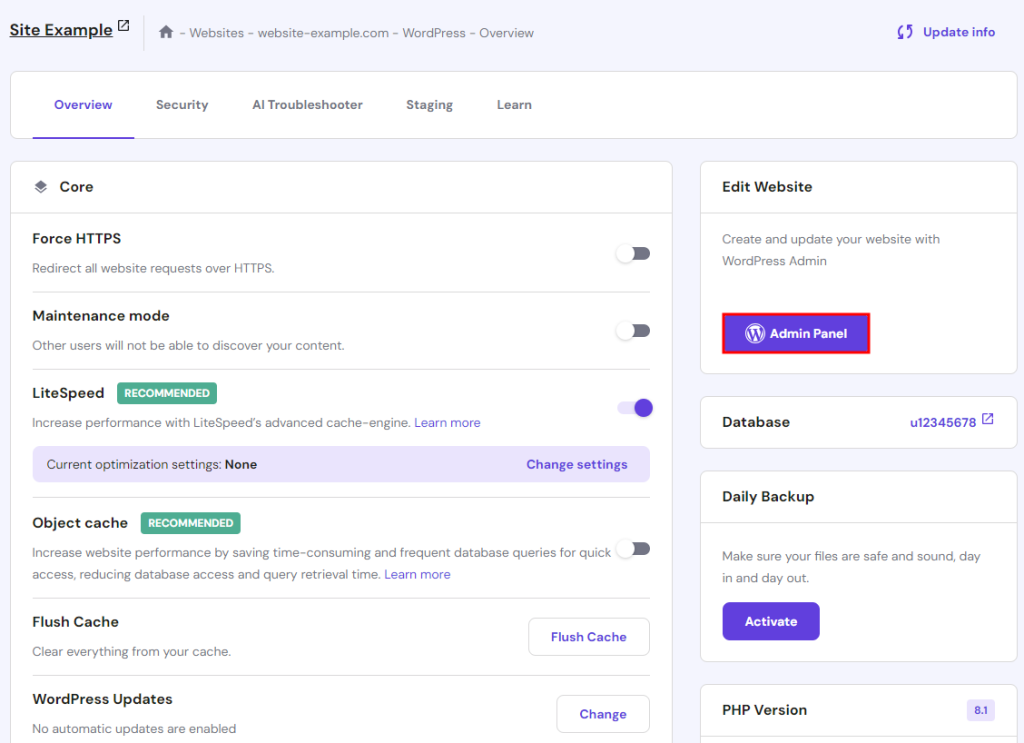Open the AI Troubleshooter tab
This screenshot has width=1024, height=743.
pos(307,104)
